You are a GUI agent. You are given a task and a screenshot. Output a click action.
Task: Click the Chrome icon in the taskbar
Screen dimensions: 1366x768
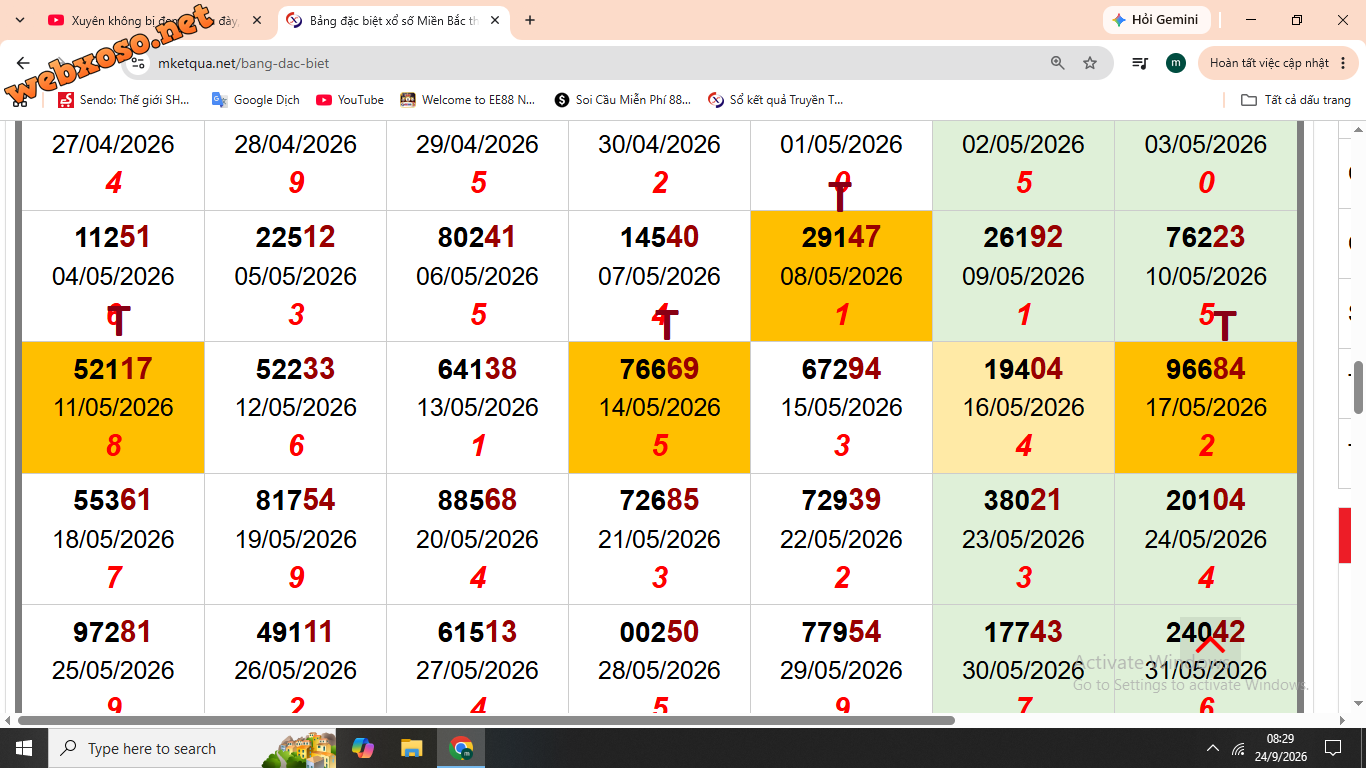461,748
